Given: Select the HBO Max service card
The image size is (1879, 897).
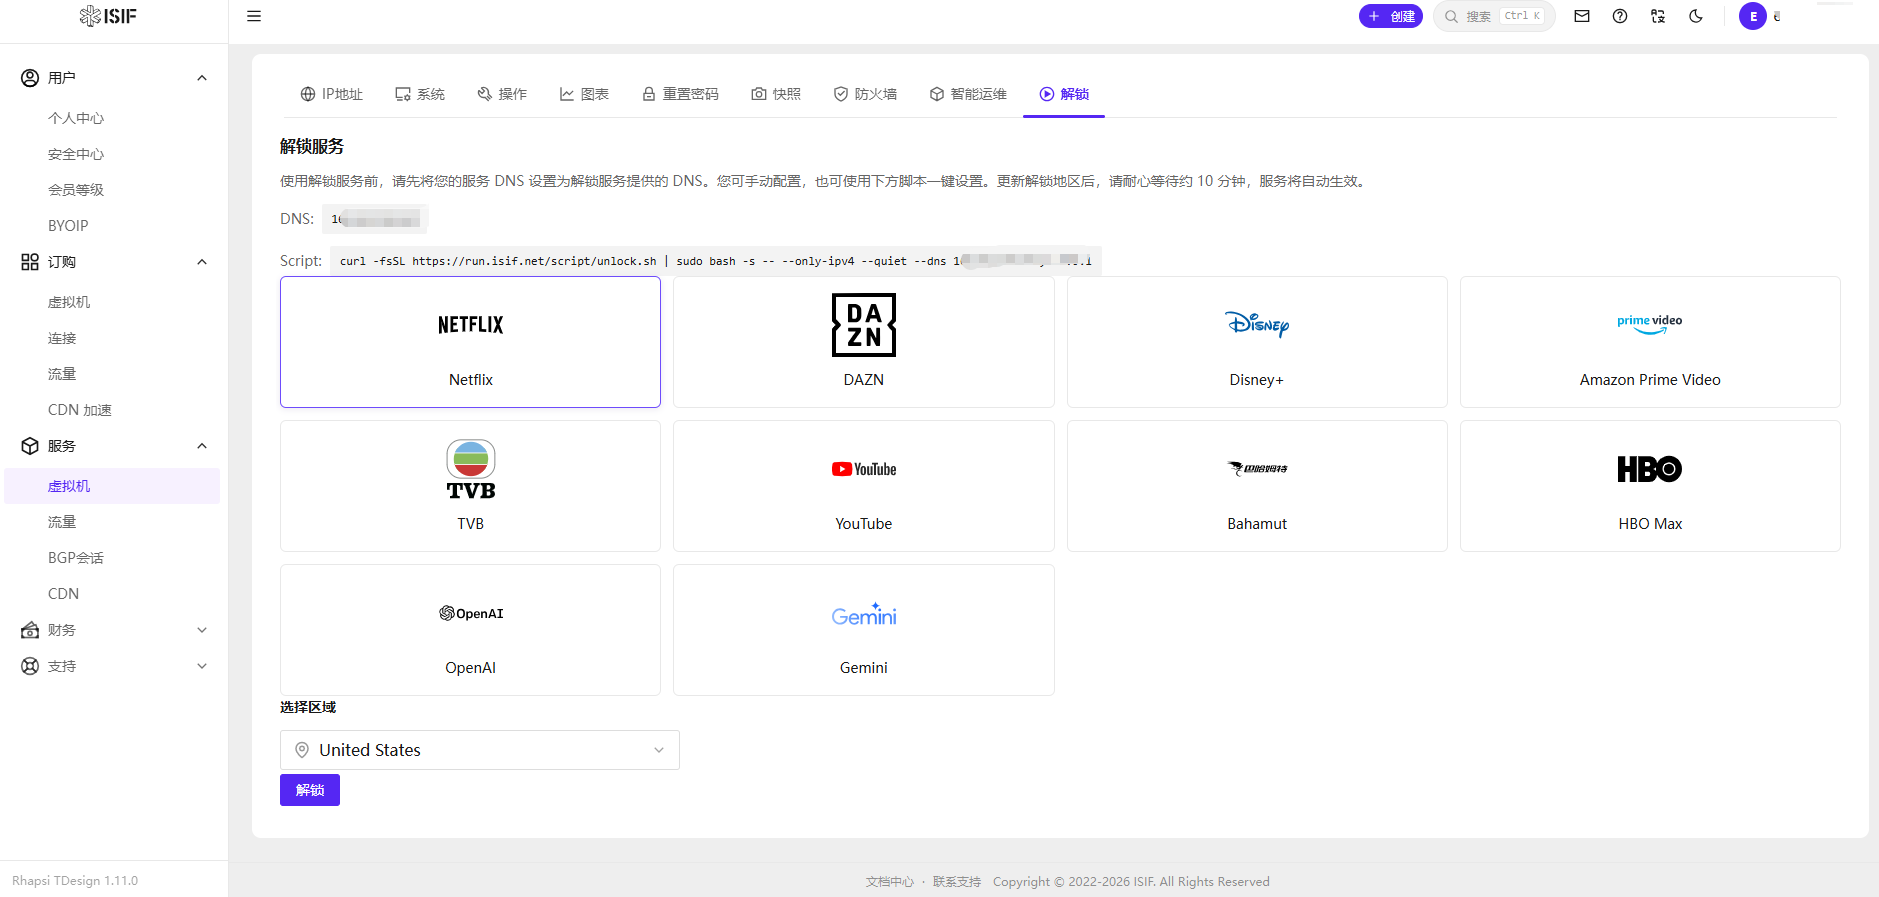Looking at the screenshot, I should pyautogui.click(x=1650, y=486).
